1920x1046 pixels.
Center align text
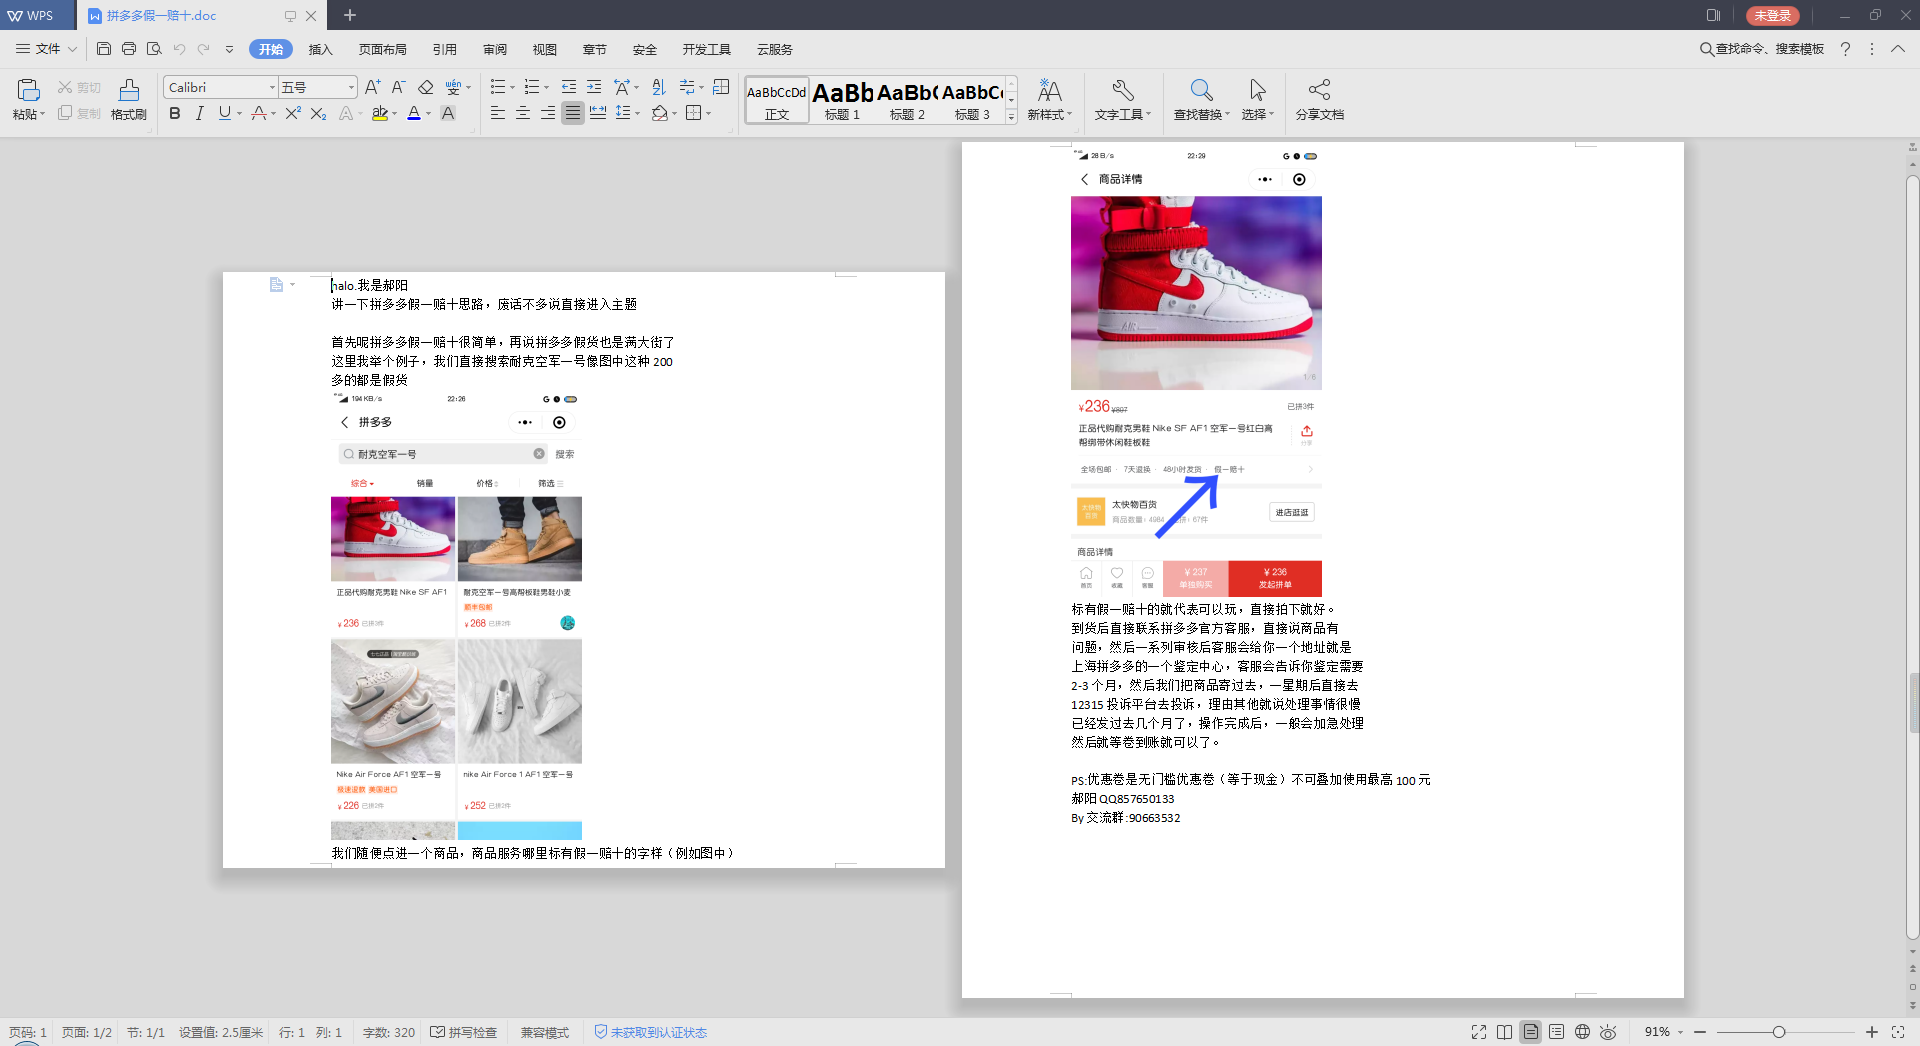click(523, 113)
